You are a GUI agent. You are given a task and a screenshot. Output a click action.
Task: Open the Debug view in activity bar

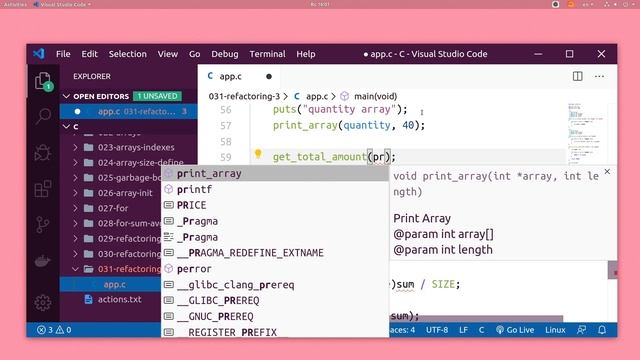pyautogui.click(x=43, y=153)
